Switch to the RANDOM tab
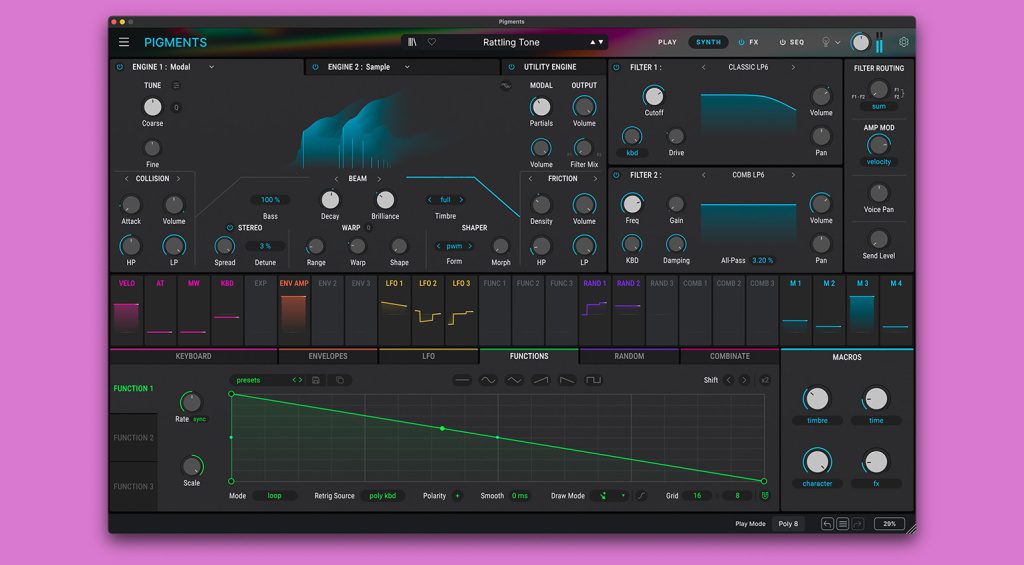The height and width of the screenshot is (565, 1024). [630, 356]
